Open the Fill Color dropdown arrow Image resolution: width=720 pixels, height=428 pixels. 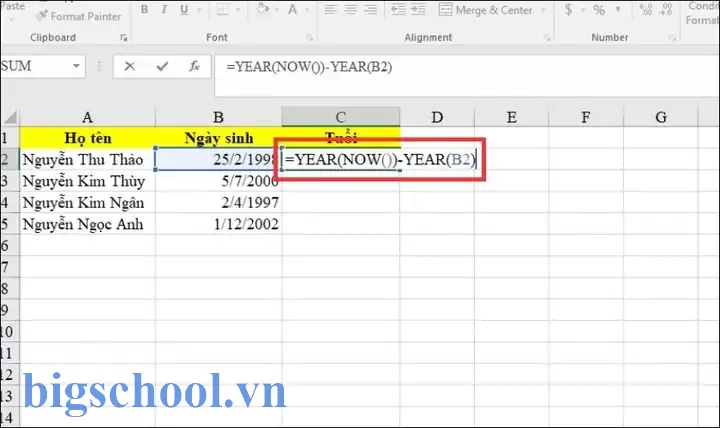pyautogui.click(x=277, y=10)
